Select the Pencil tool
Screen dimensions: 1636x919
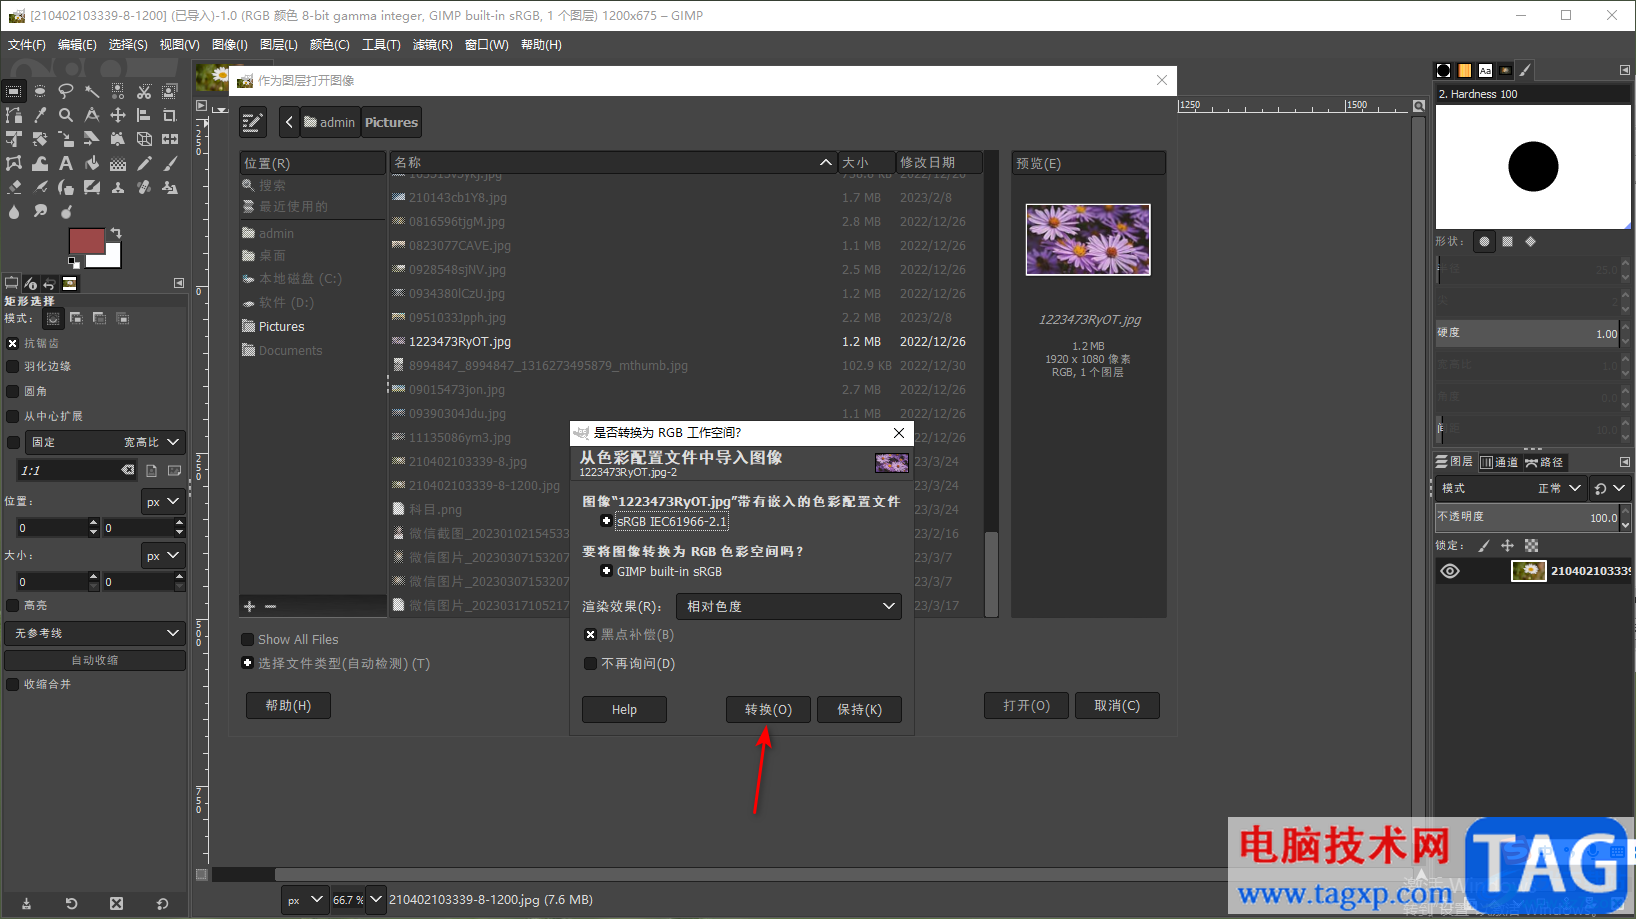pyautogui.click(x=144, y=163)
